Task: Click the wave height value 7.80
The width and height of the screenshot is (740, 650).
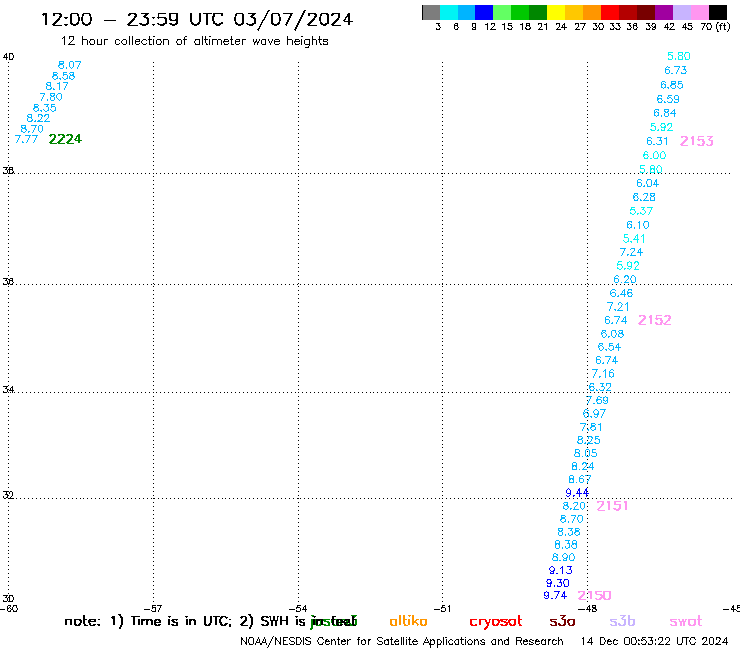Action: click(x=51, y=97)
